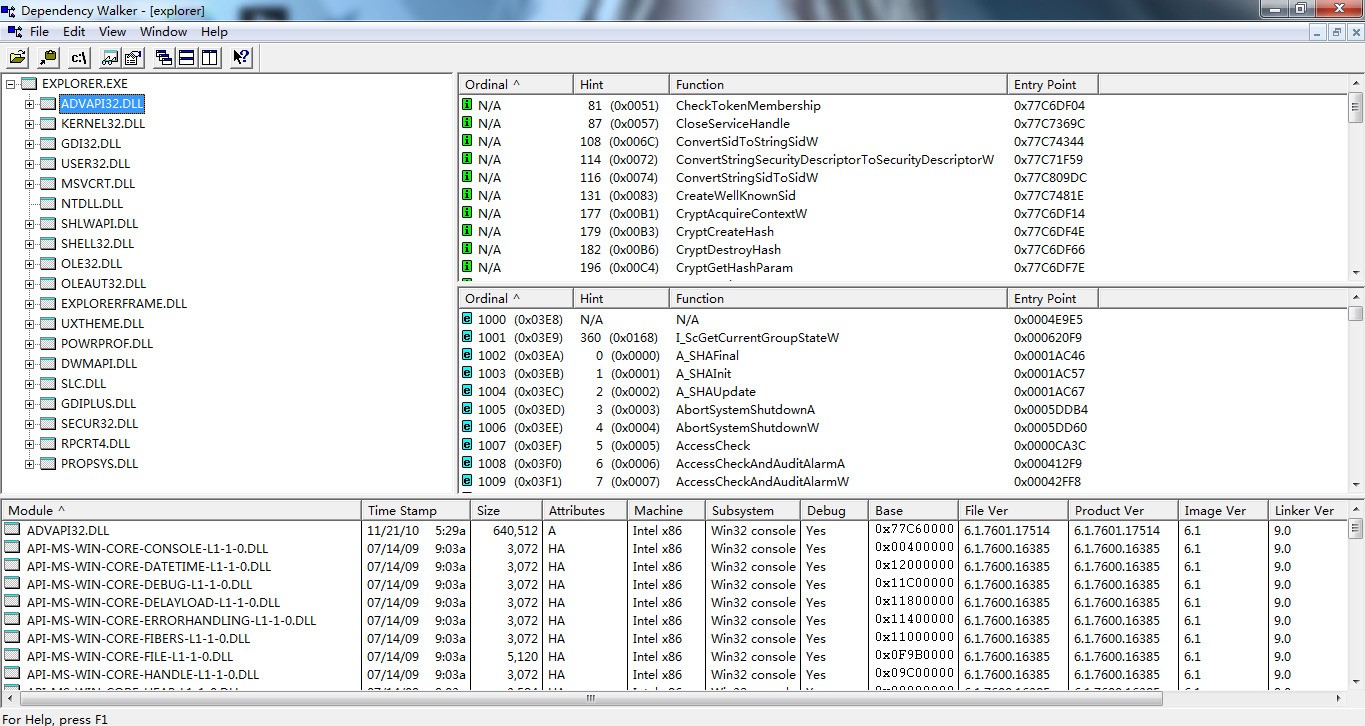Click the Dependency Walker document icon beside File
This screenshot has width=1365, height=726.
15,31
